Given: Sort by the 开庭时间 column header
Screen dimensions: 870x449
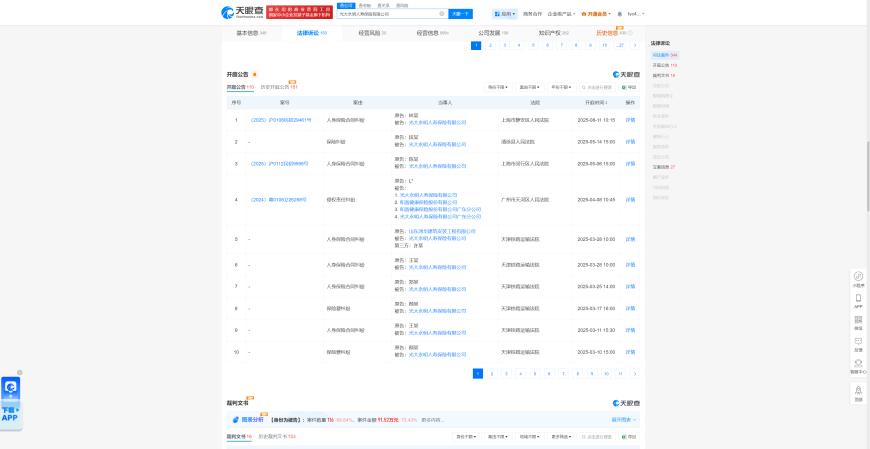Looking at the screenshot, I should click(596, 103).
